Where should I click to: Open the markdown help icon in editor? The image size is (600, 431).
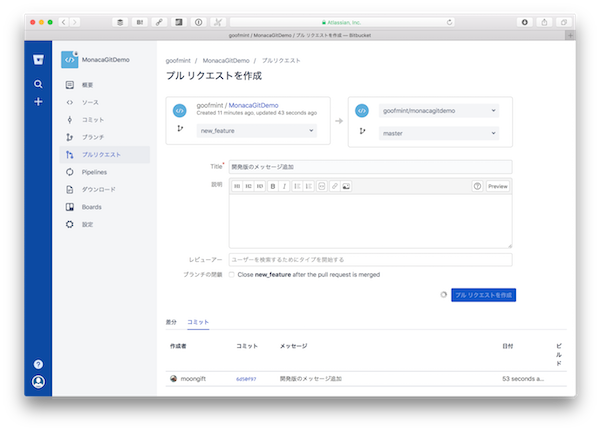477,186
